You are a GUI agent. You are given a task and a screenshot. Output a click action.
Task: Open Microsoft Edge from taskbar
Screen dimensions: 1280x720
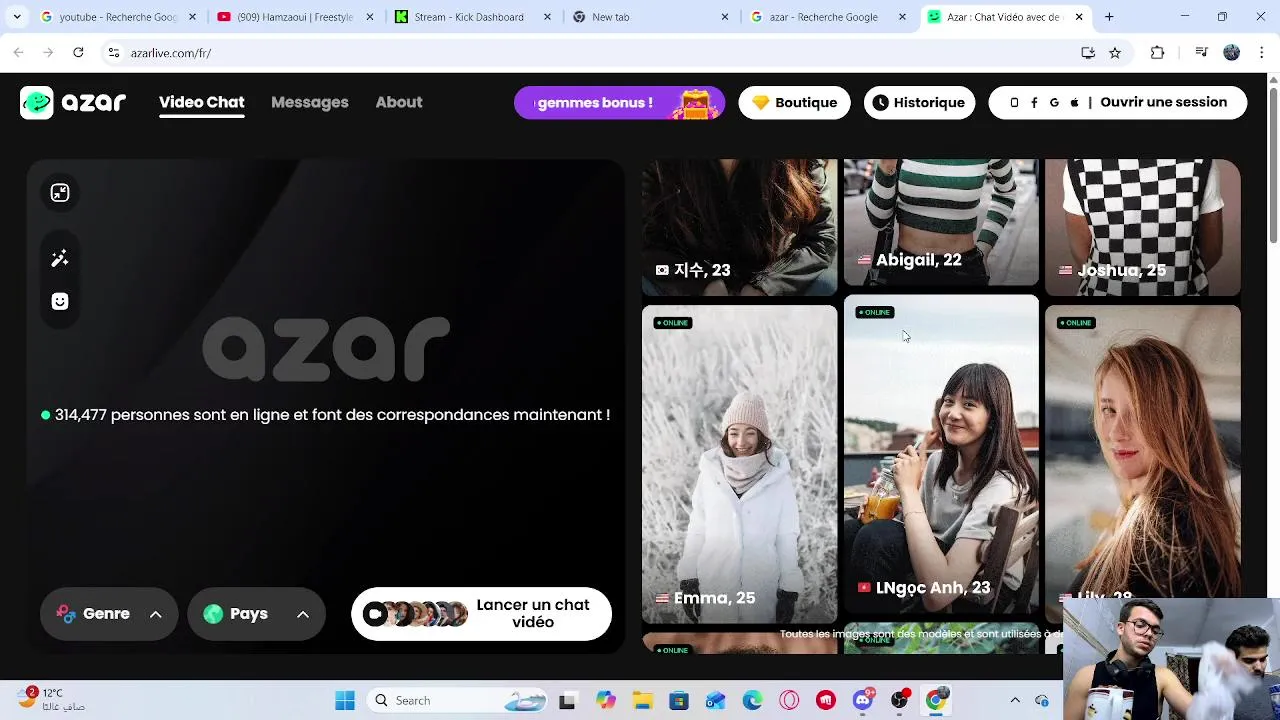pos(752,700)
